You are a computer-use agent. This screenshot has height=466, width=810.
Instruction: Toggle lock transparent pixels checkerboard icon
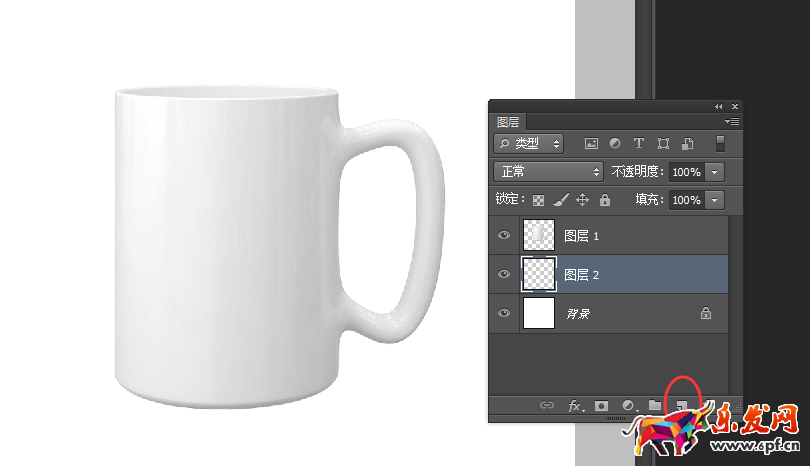pyautogui.click(x=538, y=200)
